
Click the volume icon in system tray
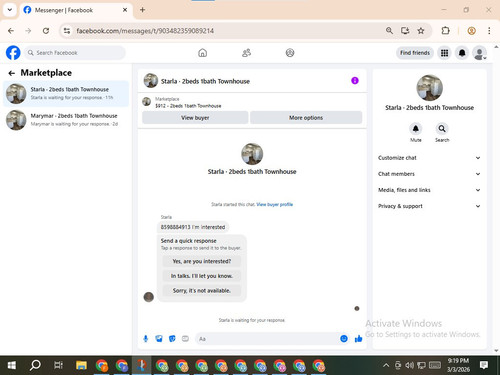(x=409, y=365)
